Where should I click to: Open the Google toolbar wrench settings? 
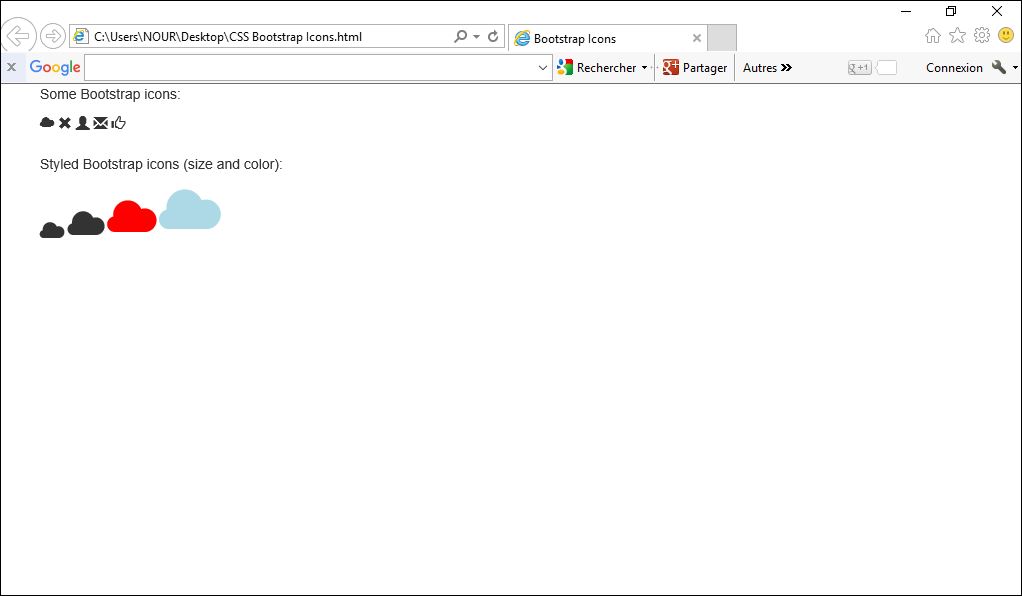click(x=999, y=67)
